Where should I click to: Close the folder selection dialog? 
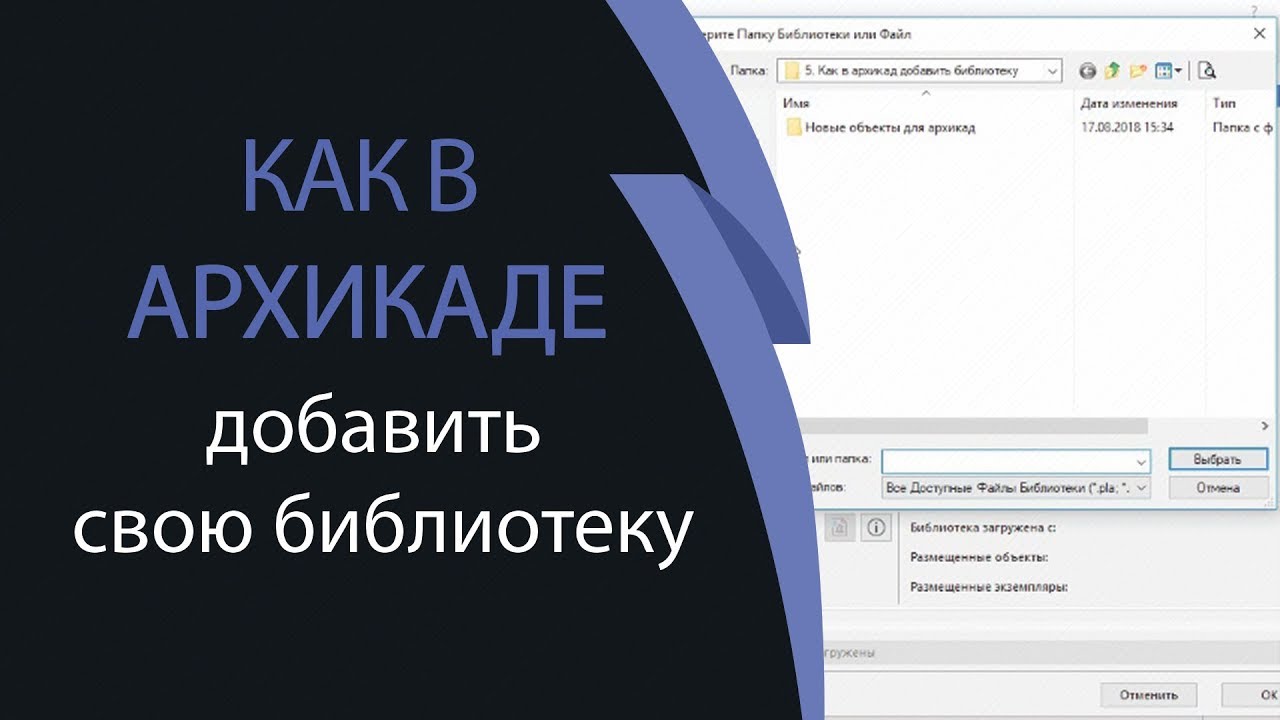point(1260,33)
